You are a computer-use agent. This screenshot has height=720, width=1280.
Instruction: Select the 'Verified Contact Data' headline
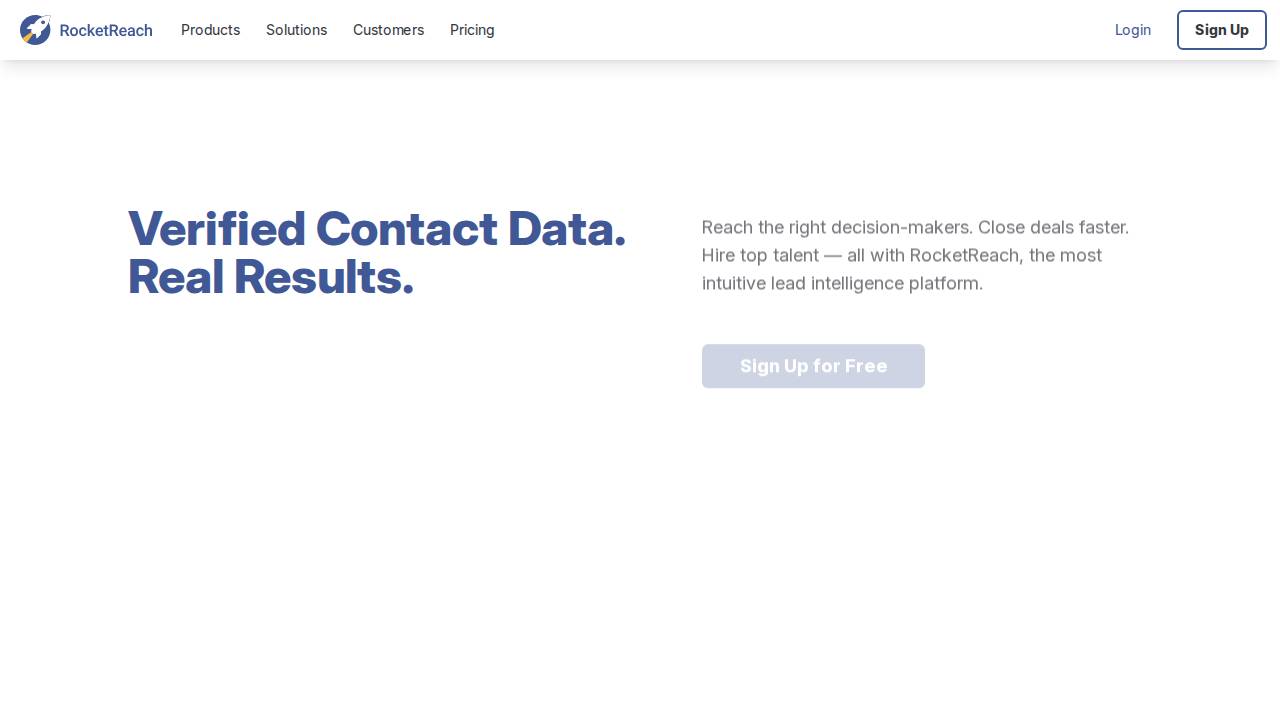pos(377,252)
